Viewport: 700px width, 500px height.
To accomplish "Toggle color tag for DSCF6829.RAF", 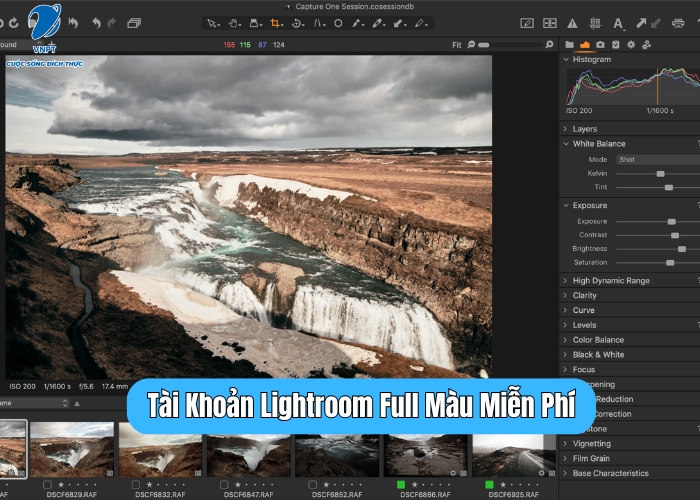I will click(x=47, y=484).
